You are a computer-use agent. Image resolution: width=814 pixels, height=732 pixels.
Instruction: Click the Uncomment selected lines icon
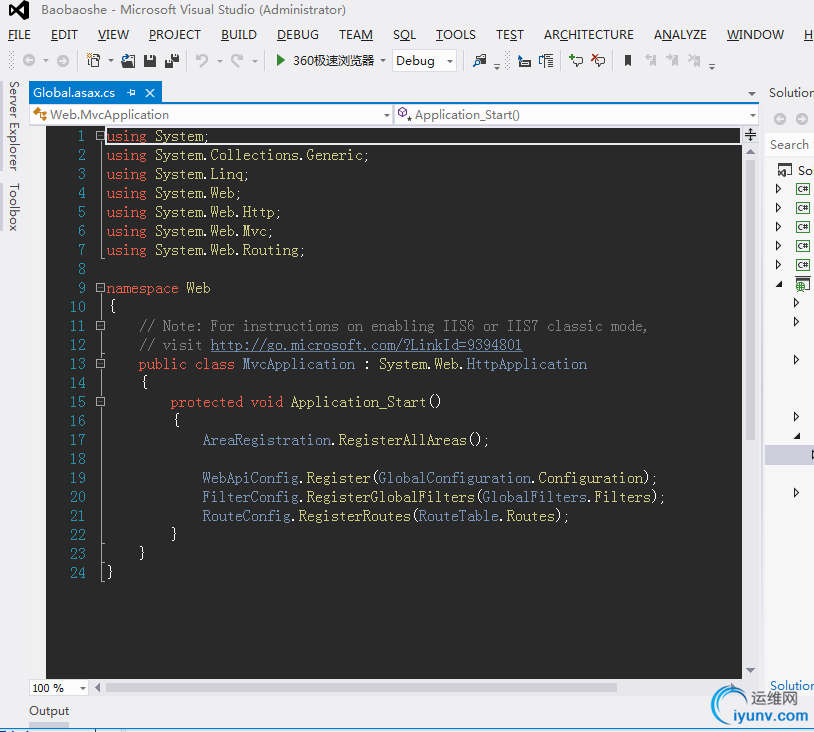(x=598, y=61)
